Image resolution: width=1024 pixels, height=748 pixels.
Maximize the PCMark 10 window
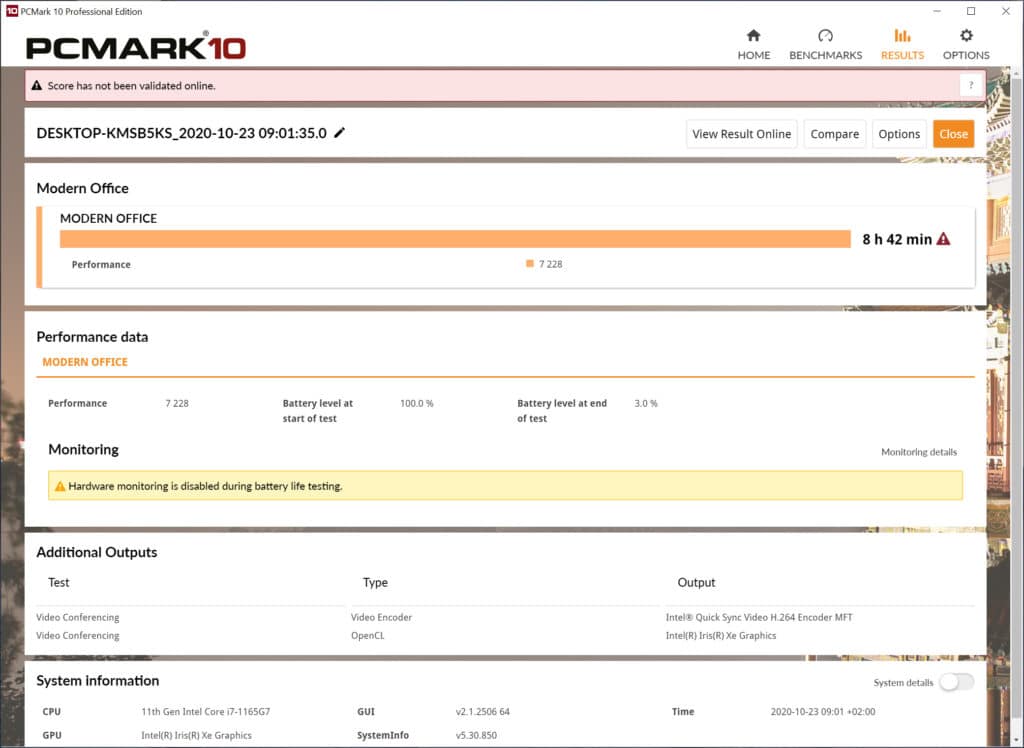coord(971,11)
